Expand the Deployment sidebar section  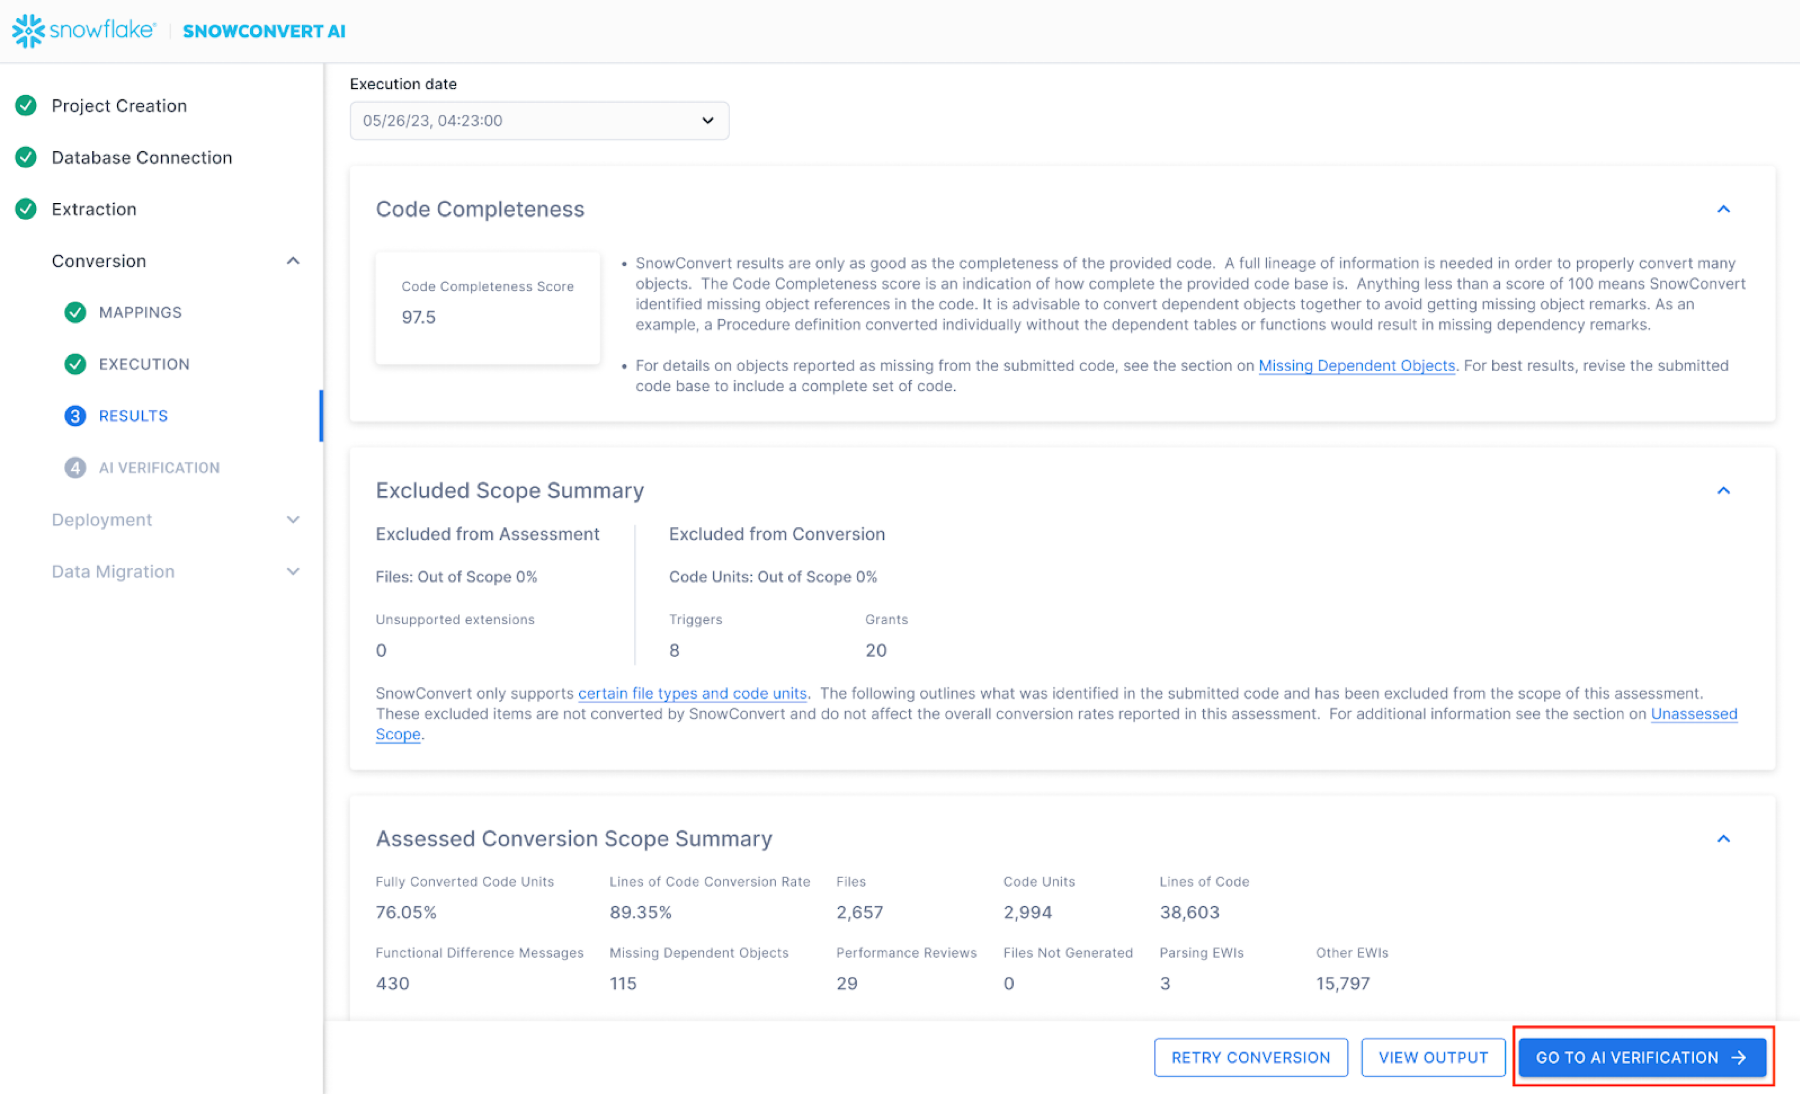[293, 520]
